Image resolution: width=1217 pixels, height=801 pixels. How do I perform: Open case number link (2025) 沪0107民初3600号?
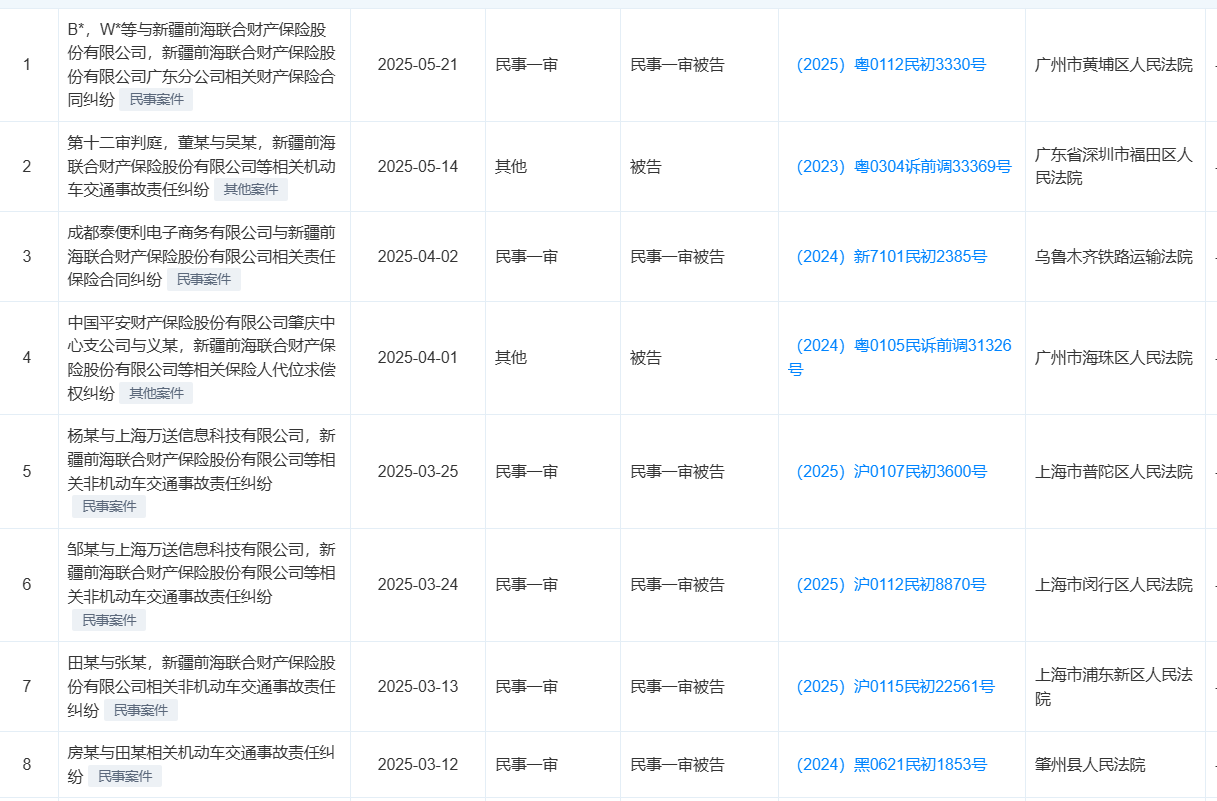pyautogui.click(x=889, y=471)
